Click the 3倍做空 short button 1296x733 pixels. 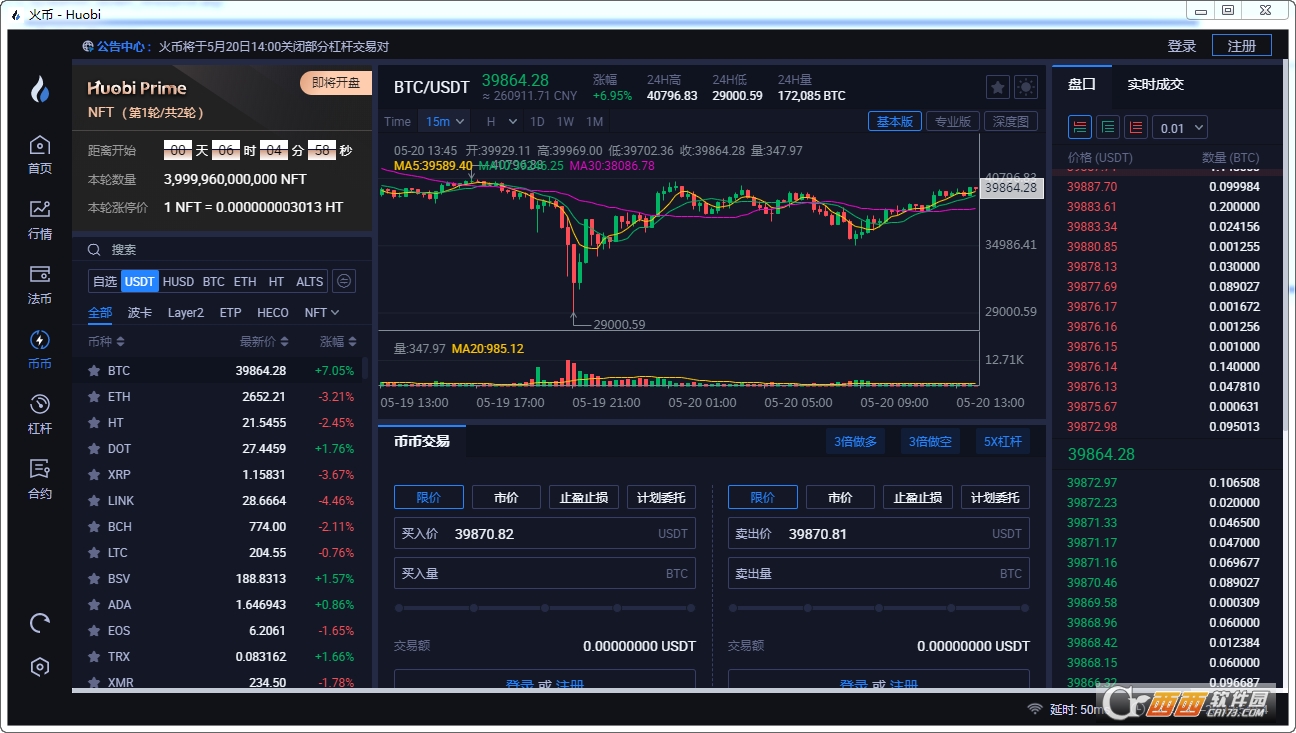click(930, 441)
